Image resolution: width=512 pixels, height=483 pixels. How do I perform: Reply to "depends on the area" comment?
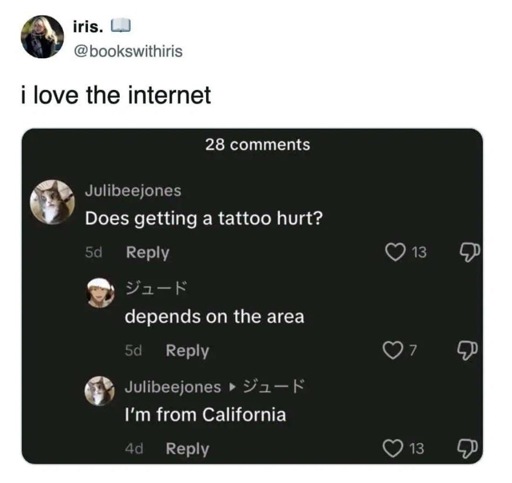[187, 351]
